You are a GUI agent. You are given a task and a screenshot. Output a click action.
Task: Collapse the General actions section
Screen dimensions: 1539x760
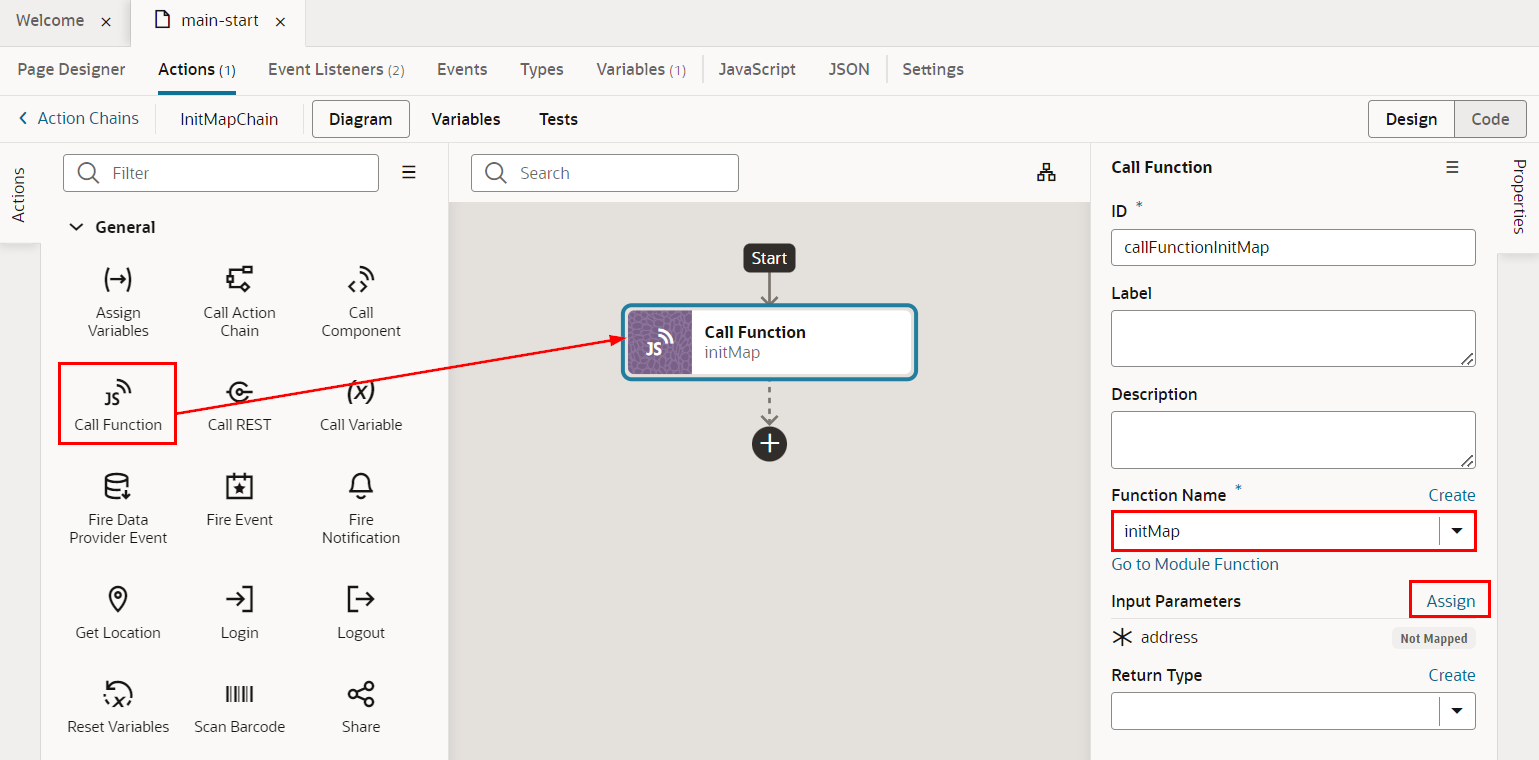point(76,227)
